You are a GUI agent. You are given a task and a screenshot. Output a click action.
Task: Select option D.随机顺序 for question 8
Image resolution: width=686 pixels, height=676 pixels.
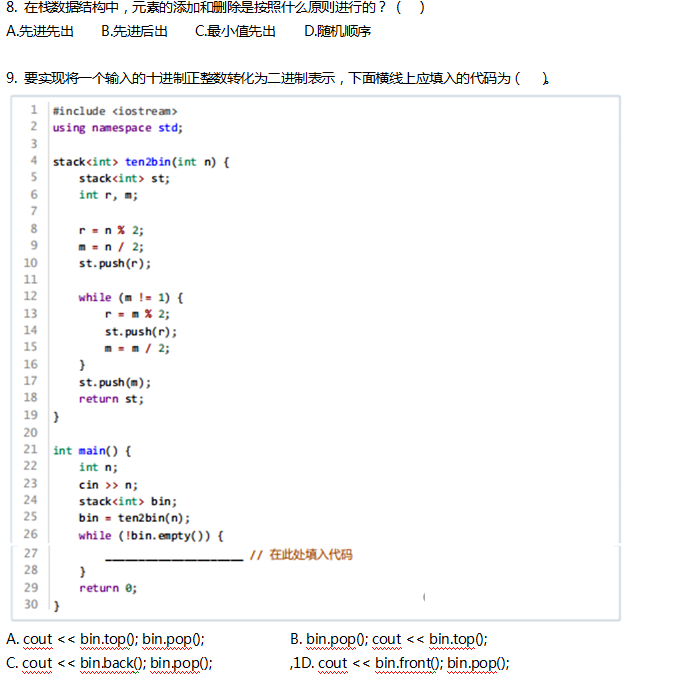[337, 31]
